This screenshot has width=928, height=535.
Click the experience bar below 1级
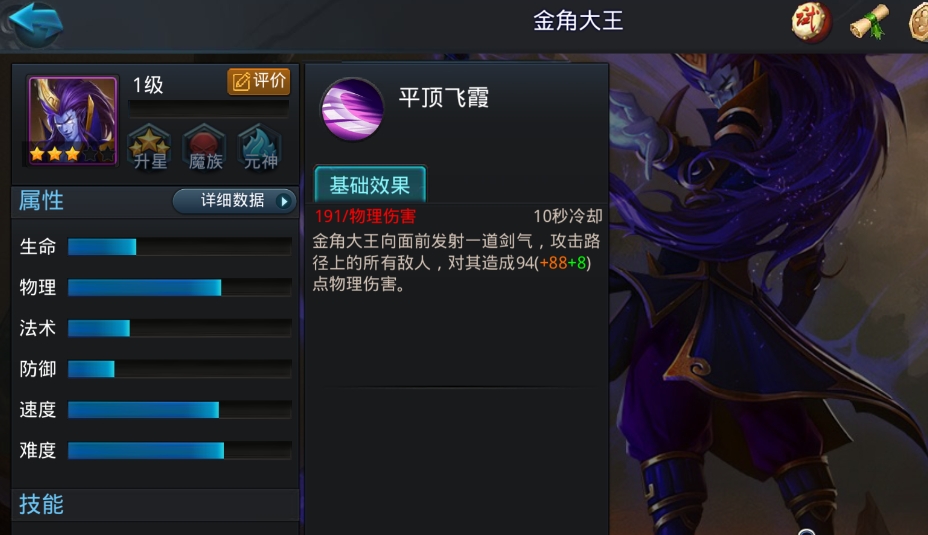(208, 109)
